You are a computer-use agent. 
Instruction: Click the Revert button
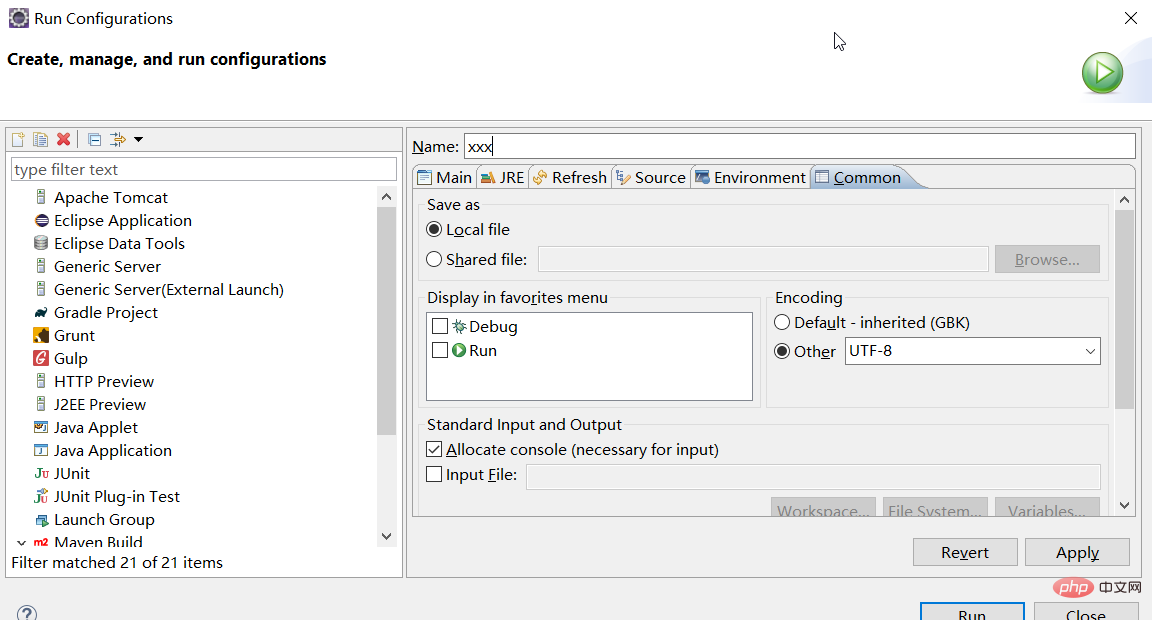pyautogui.click(x=964, y=553)
